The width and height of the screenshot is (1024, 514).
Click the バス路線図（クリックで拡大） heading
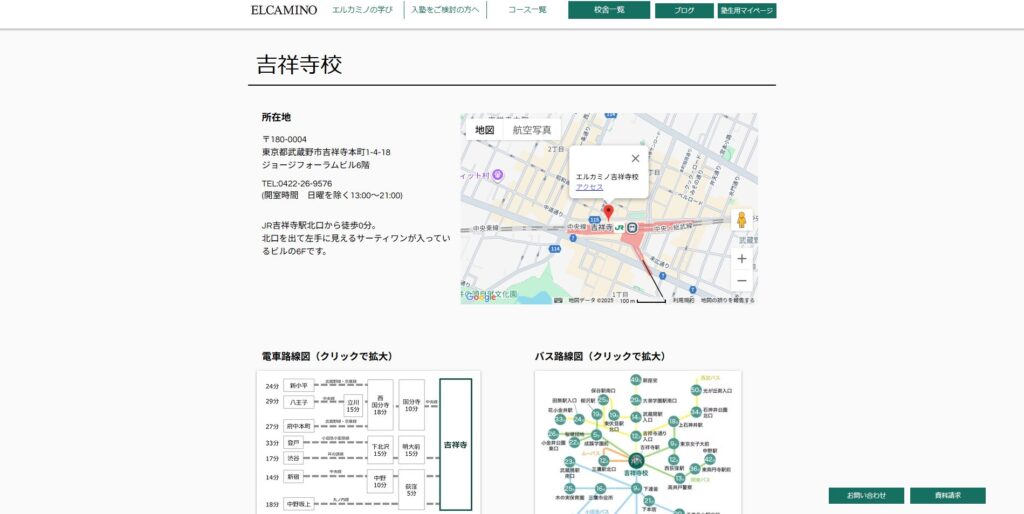[600, 357]
